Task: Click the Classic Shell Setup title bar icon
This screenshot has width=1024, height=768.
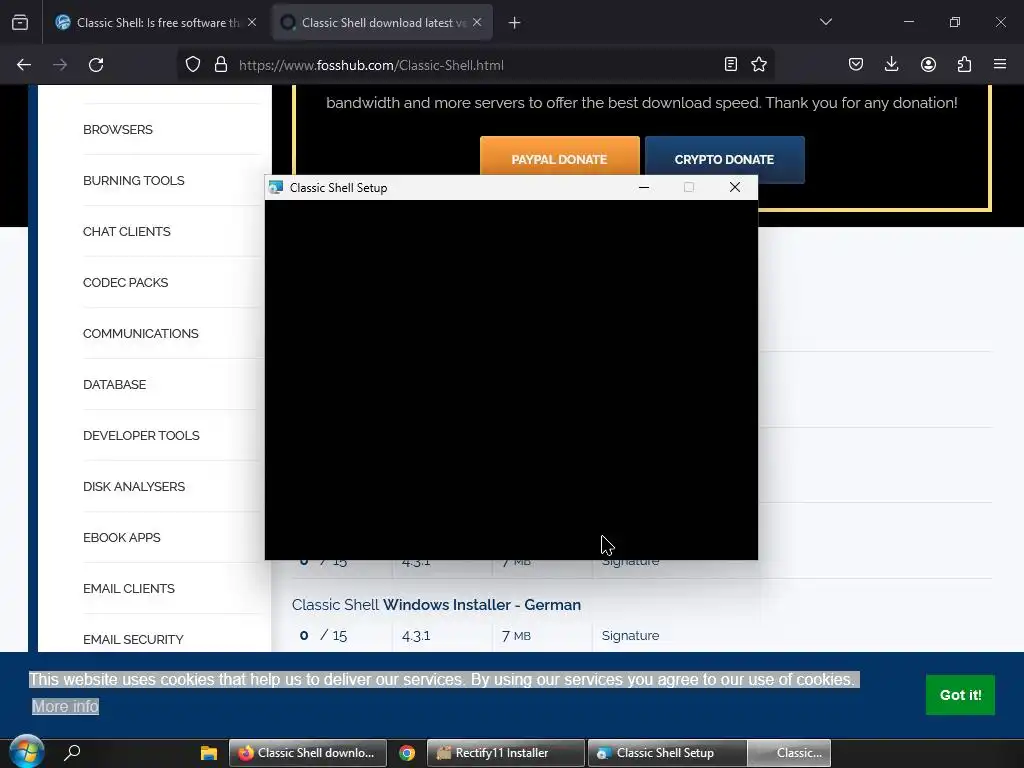Action: [276, 187]
